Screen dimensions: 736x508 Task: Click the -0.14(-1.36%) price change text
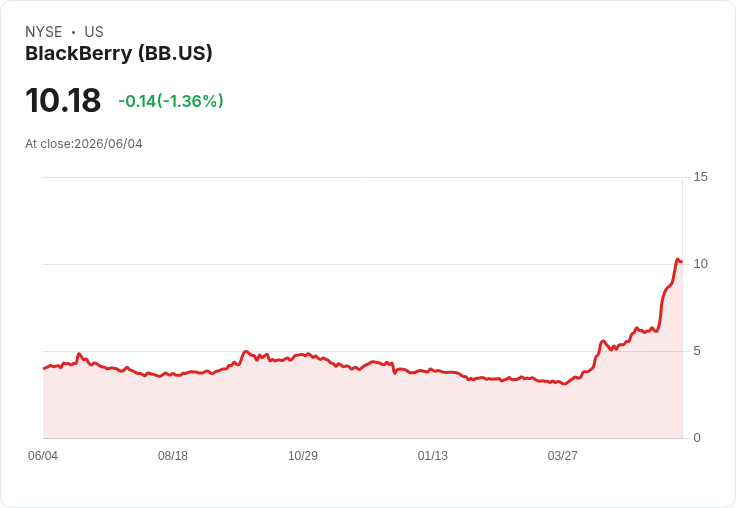click(x=171, y=101)
